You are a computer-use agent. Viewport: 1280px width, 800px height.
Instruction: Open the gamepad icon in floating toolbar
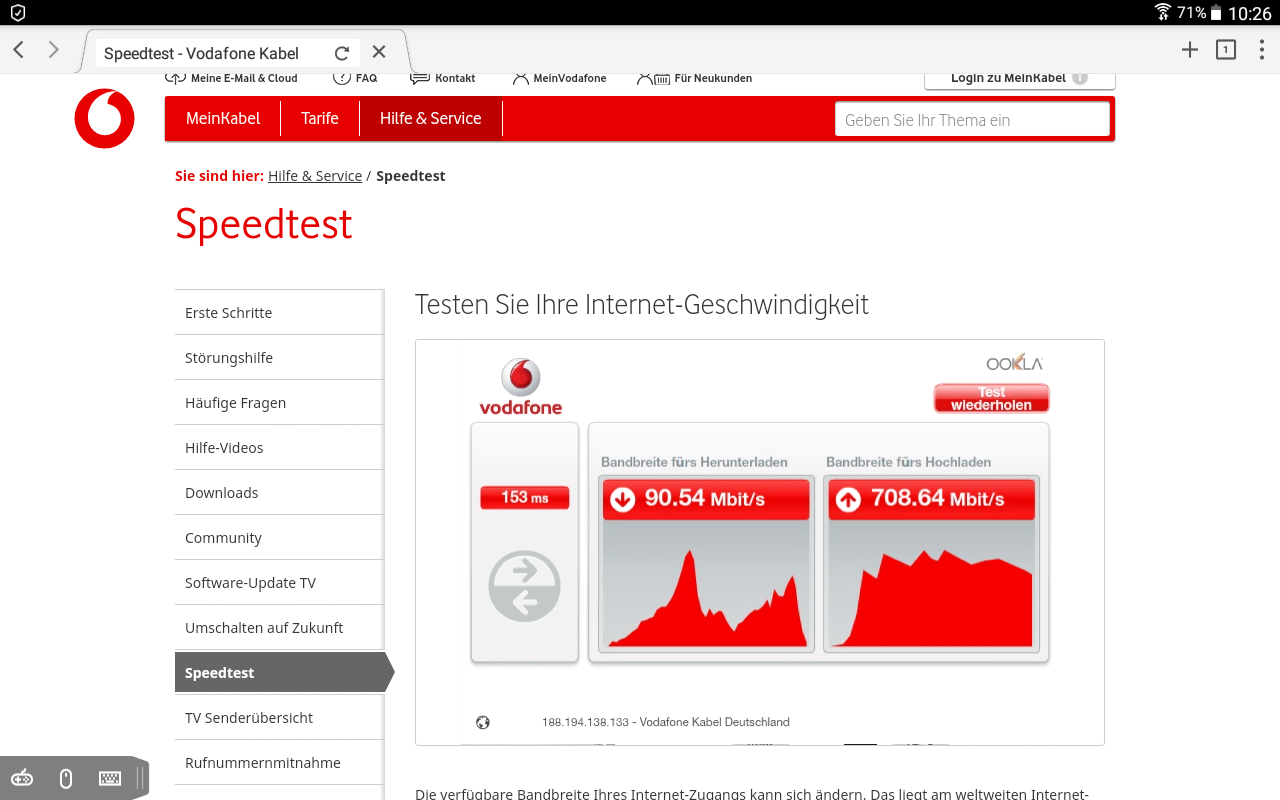tap(22, 778)
